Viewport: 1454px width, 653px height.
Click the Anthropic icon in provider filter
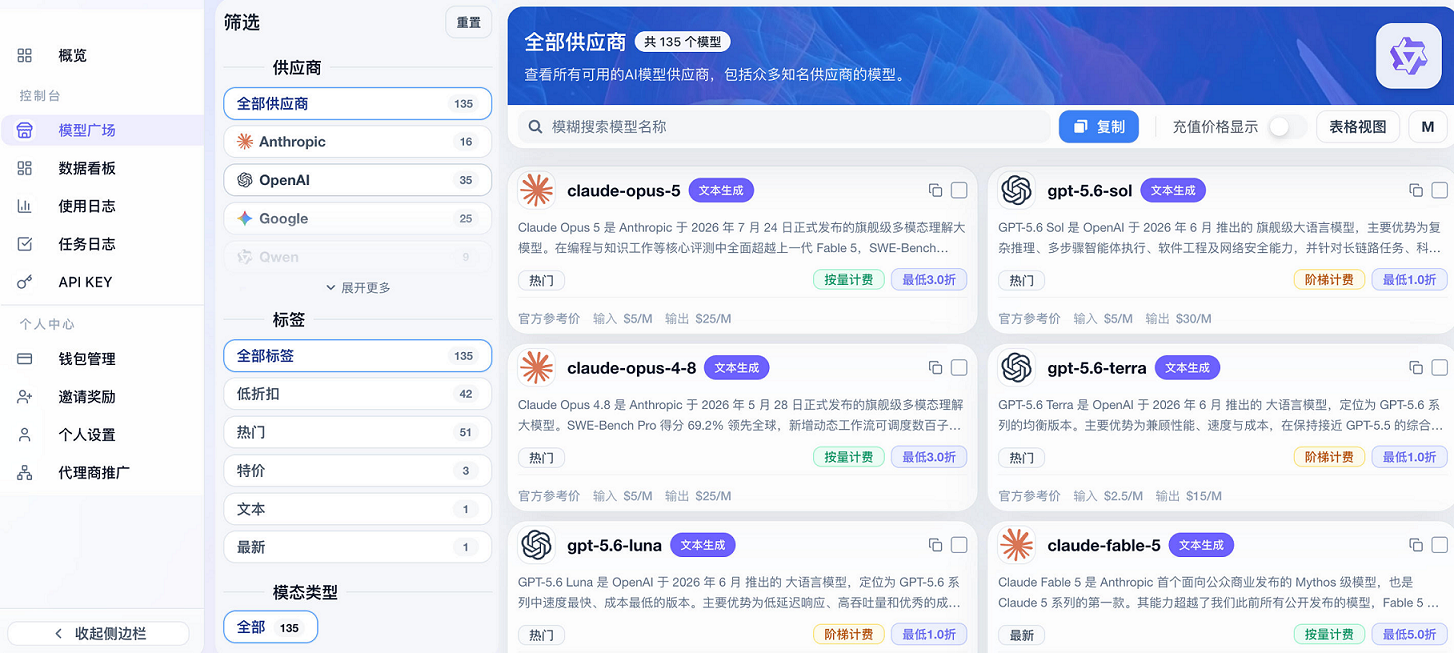(x=244, y=142)
